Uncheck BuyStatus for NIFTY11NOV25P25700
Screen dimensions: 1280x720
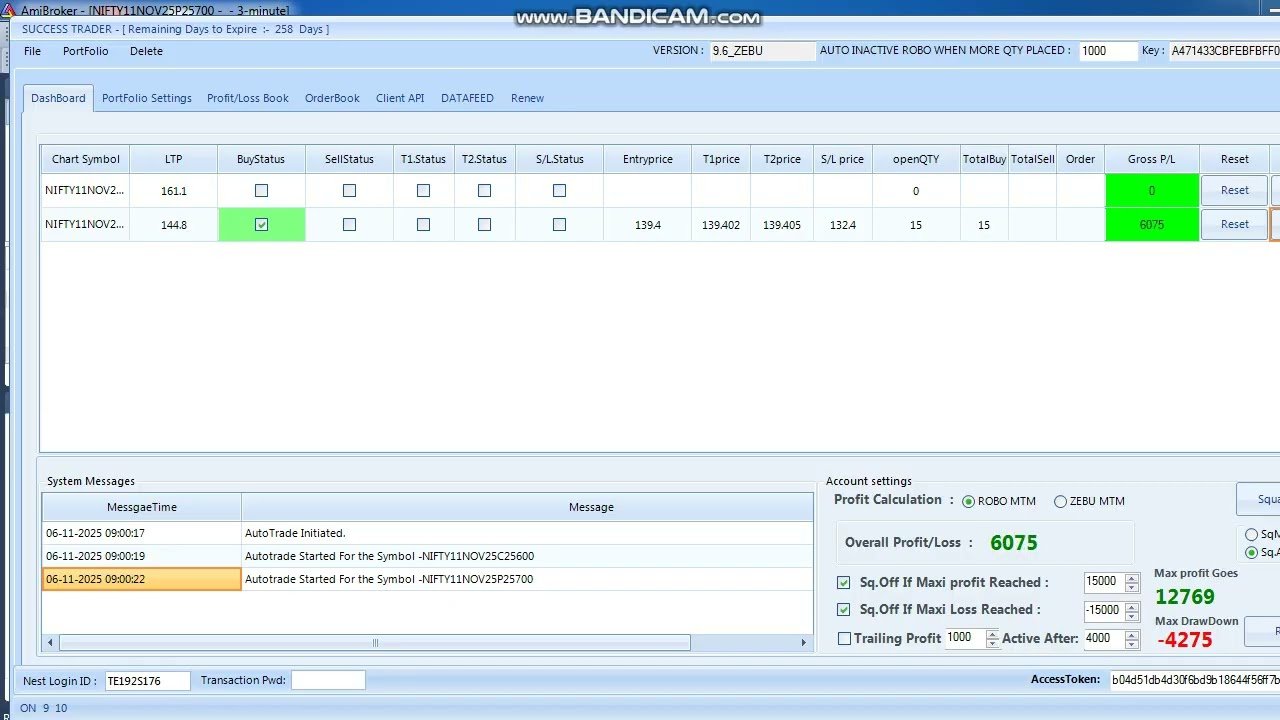point(261,224)
